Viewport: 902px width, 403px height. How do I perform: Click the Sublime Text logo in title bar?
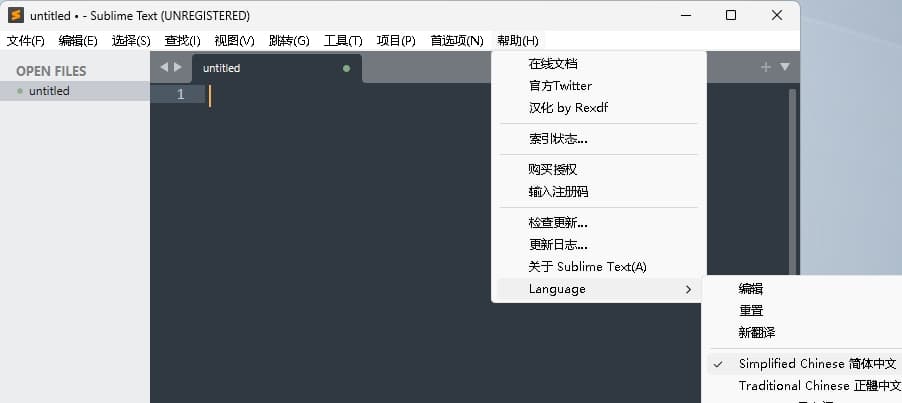pyautogui.click(x=16, y=16)
